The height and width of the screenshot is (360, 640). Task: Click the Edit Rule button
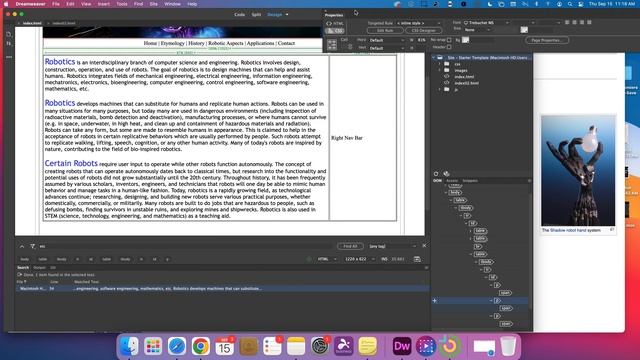(x=385, y=31)
